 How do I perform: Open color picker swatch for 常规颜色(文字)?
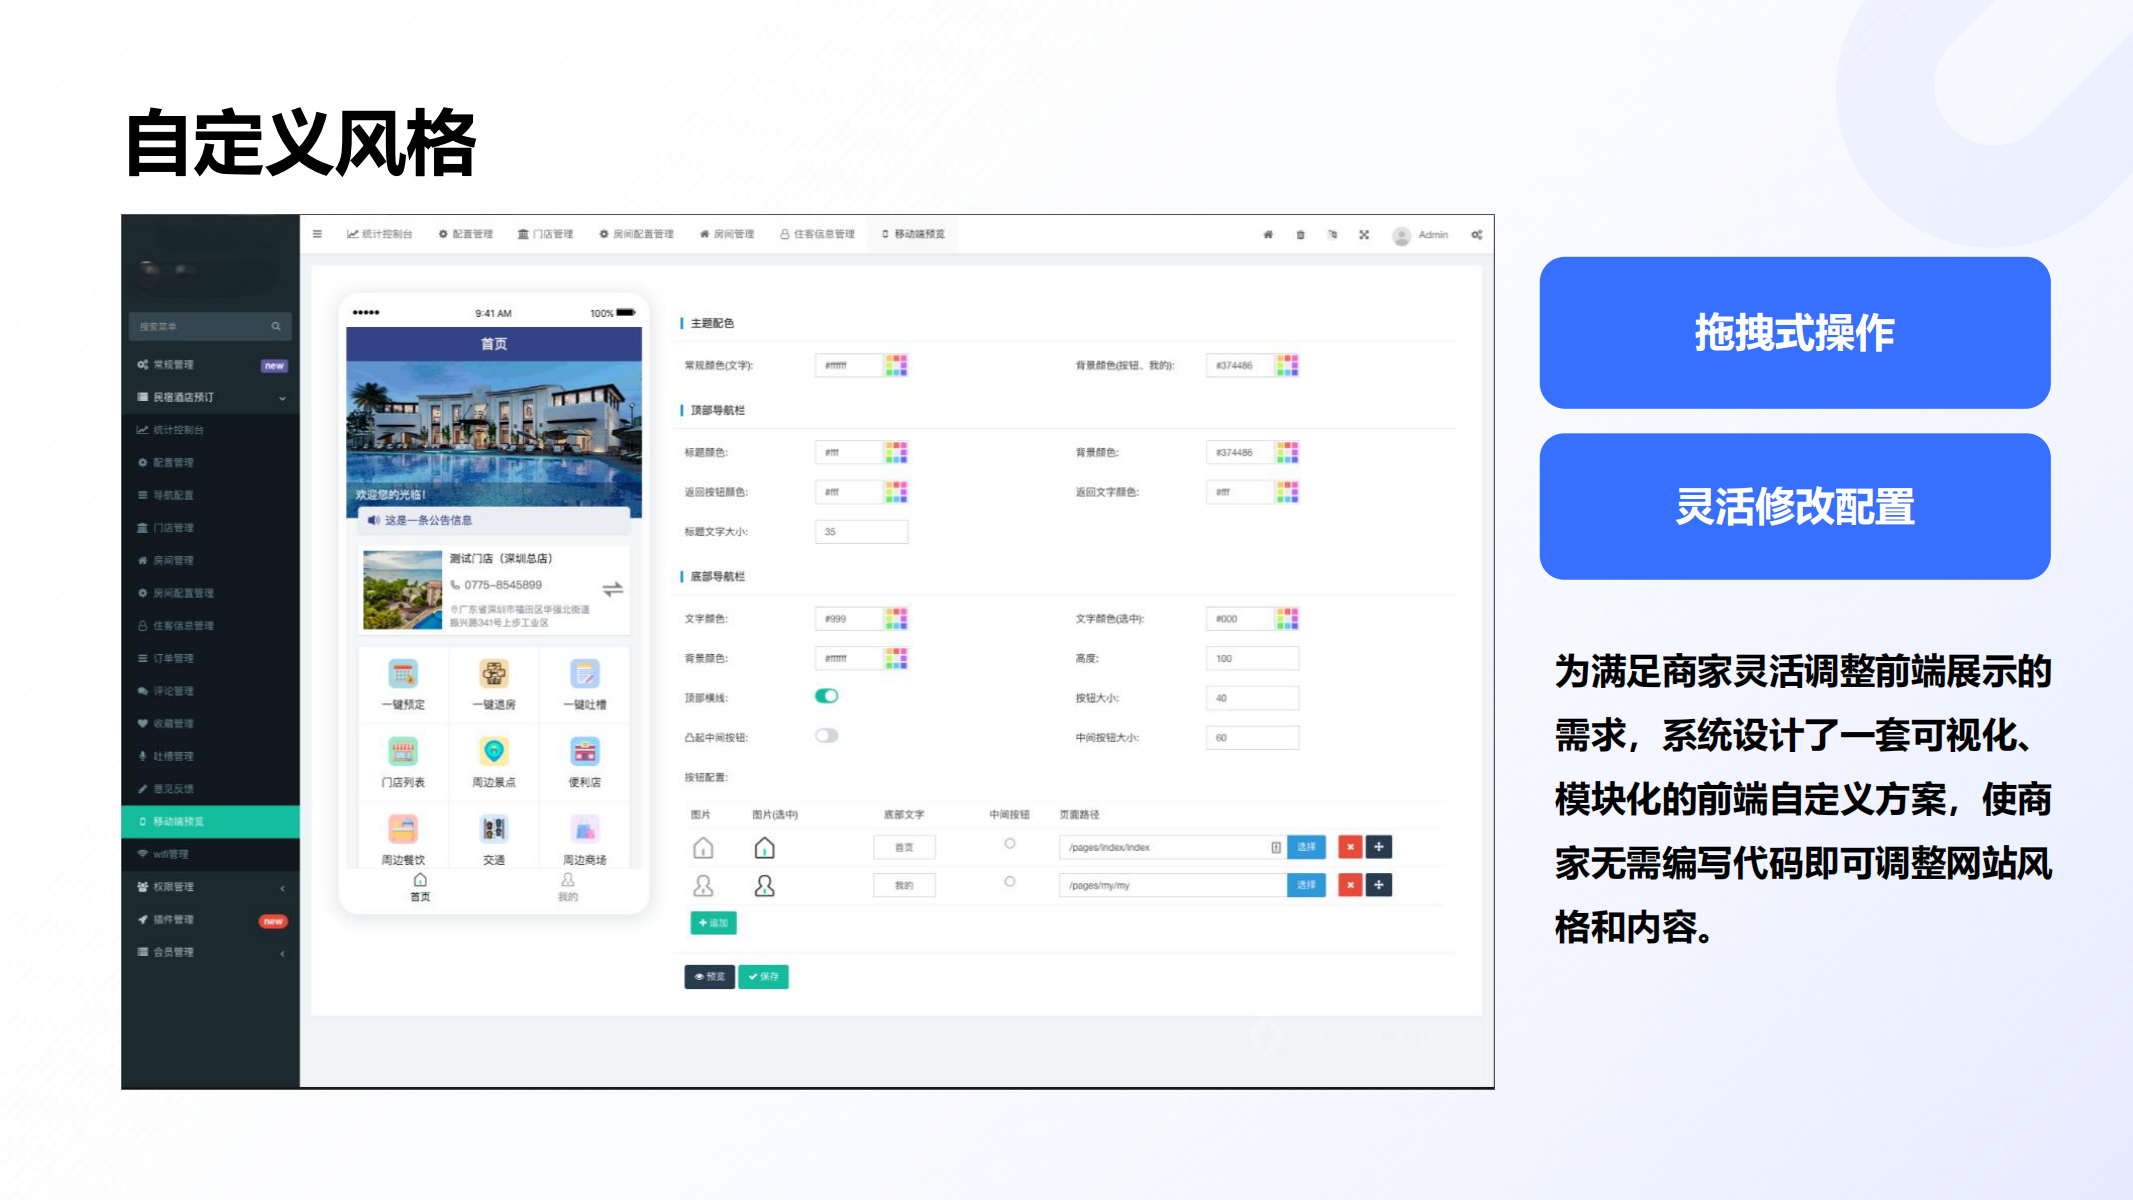896,366
